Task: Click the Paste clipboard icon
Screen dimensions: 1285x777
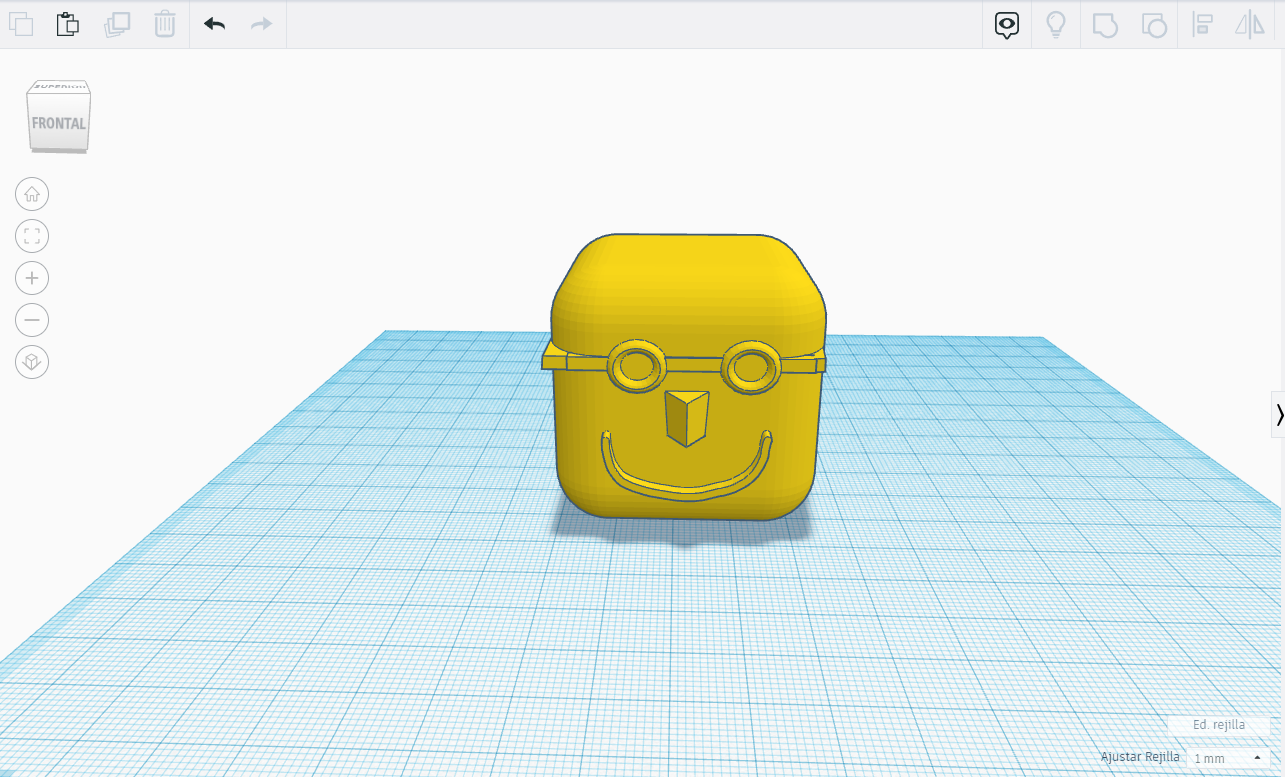Action: tap(67, 24)
